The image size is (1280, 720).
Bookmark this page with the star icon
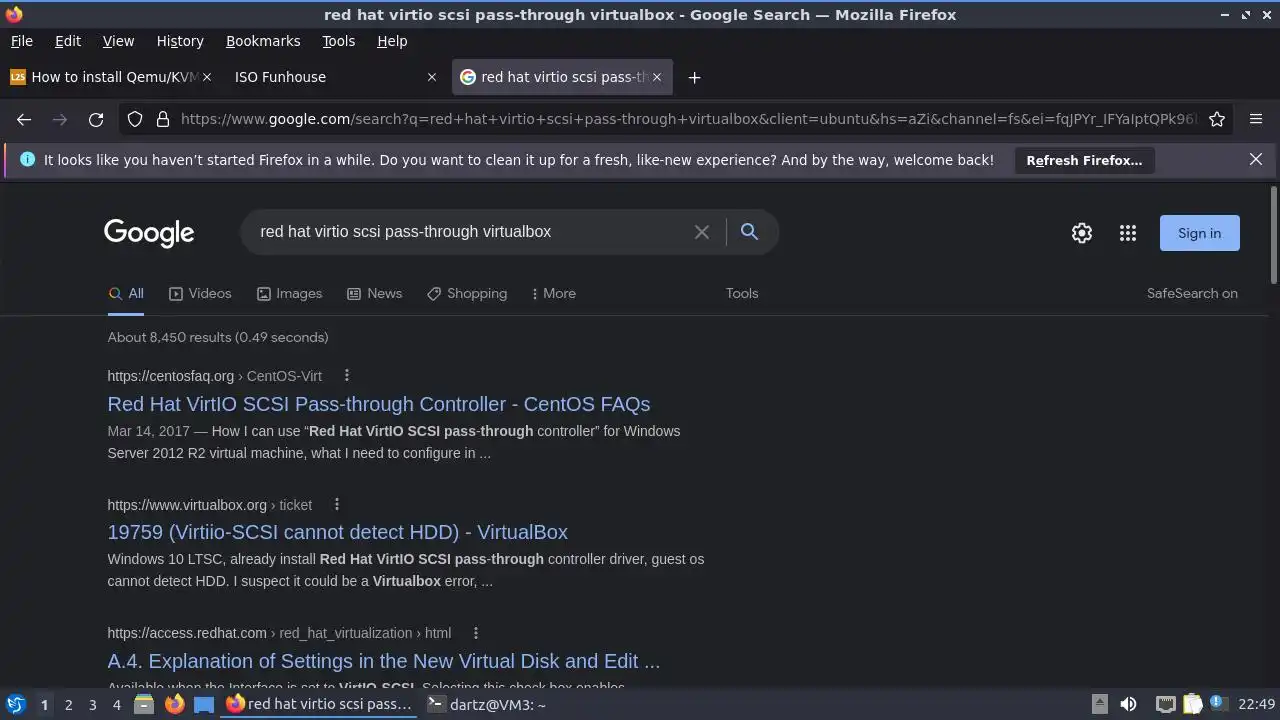1217,119
